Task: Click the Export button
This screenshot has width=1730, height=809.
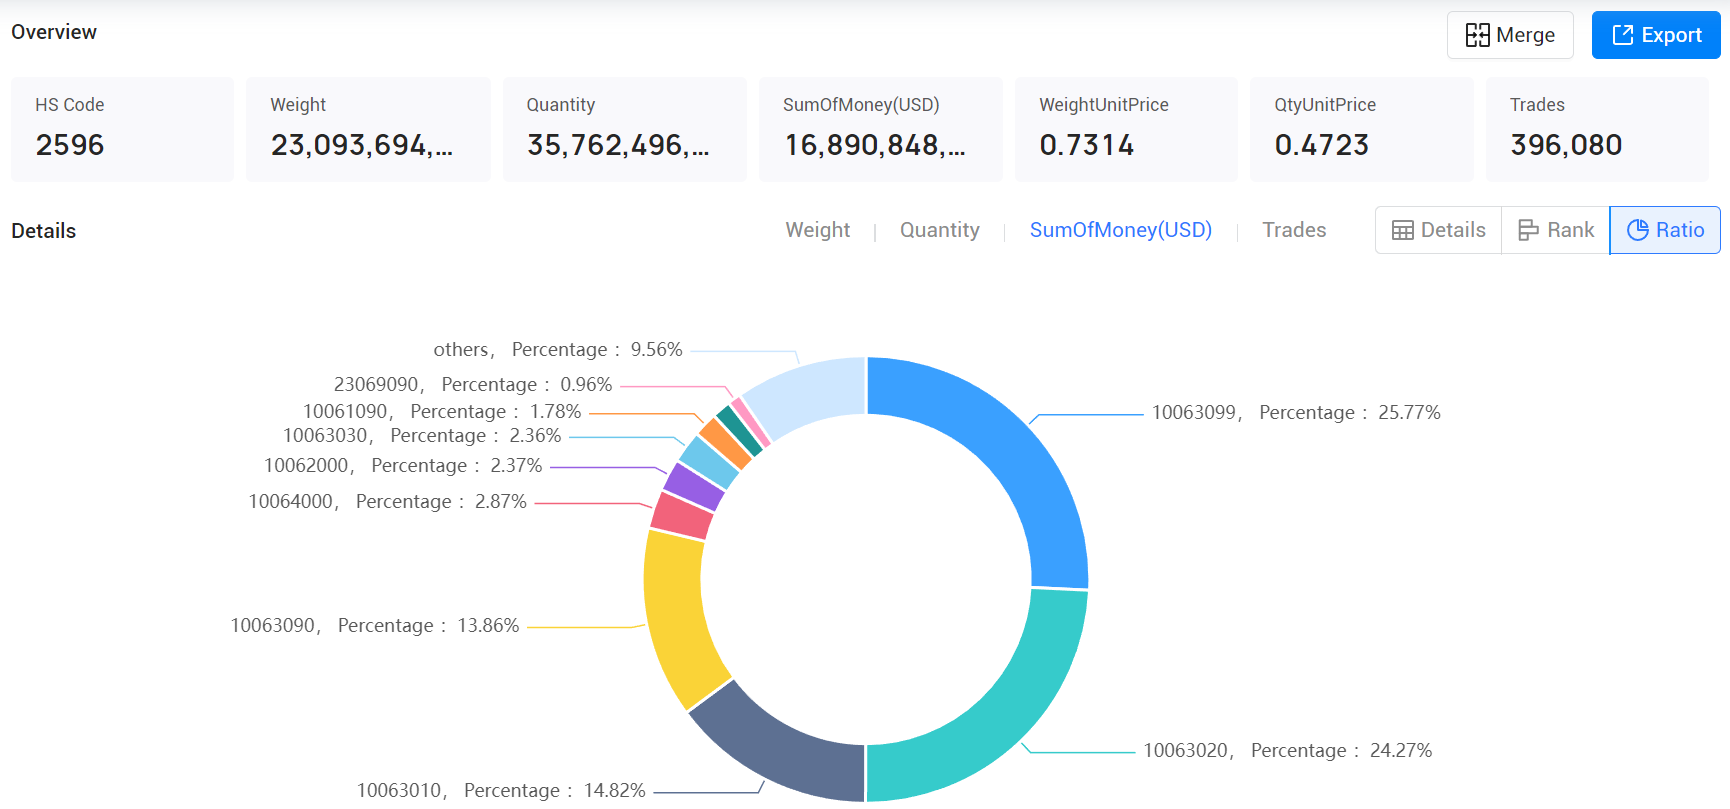Action: (x=1656, y=35)
